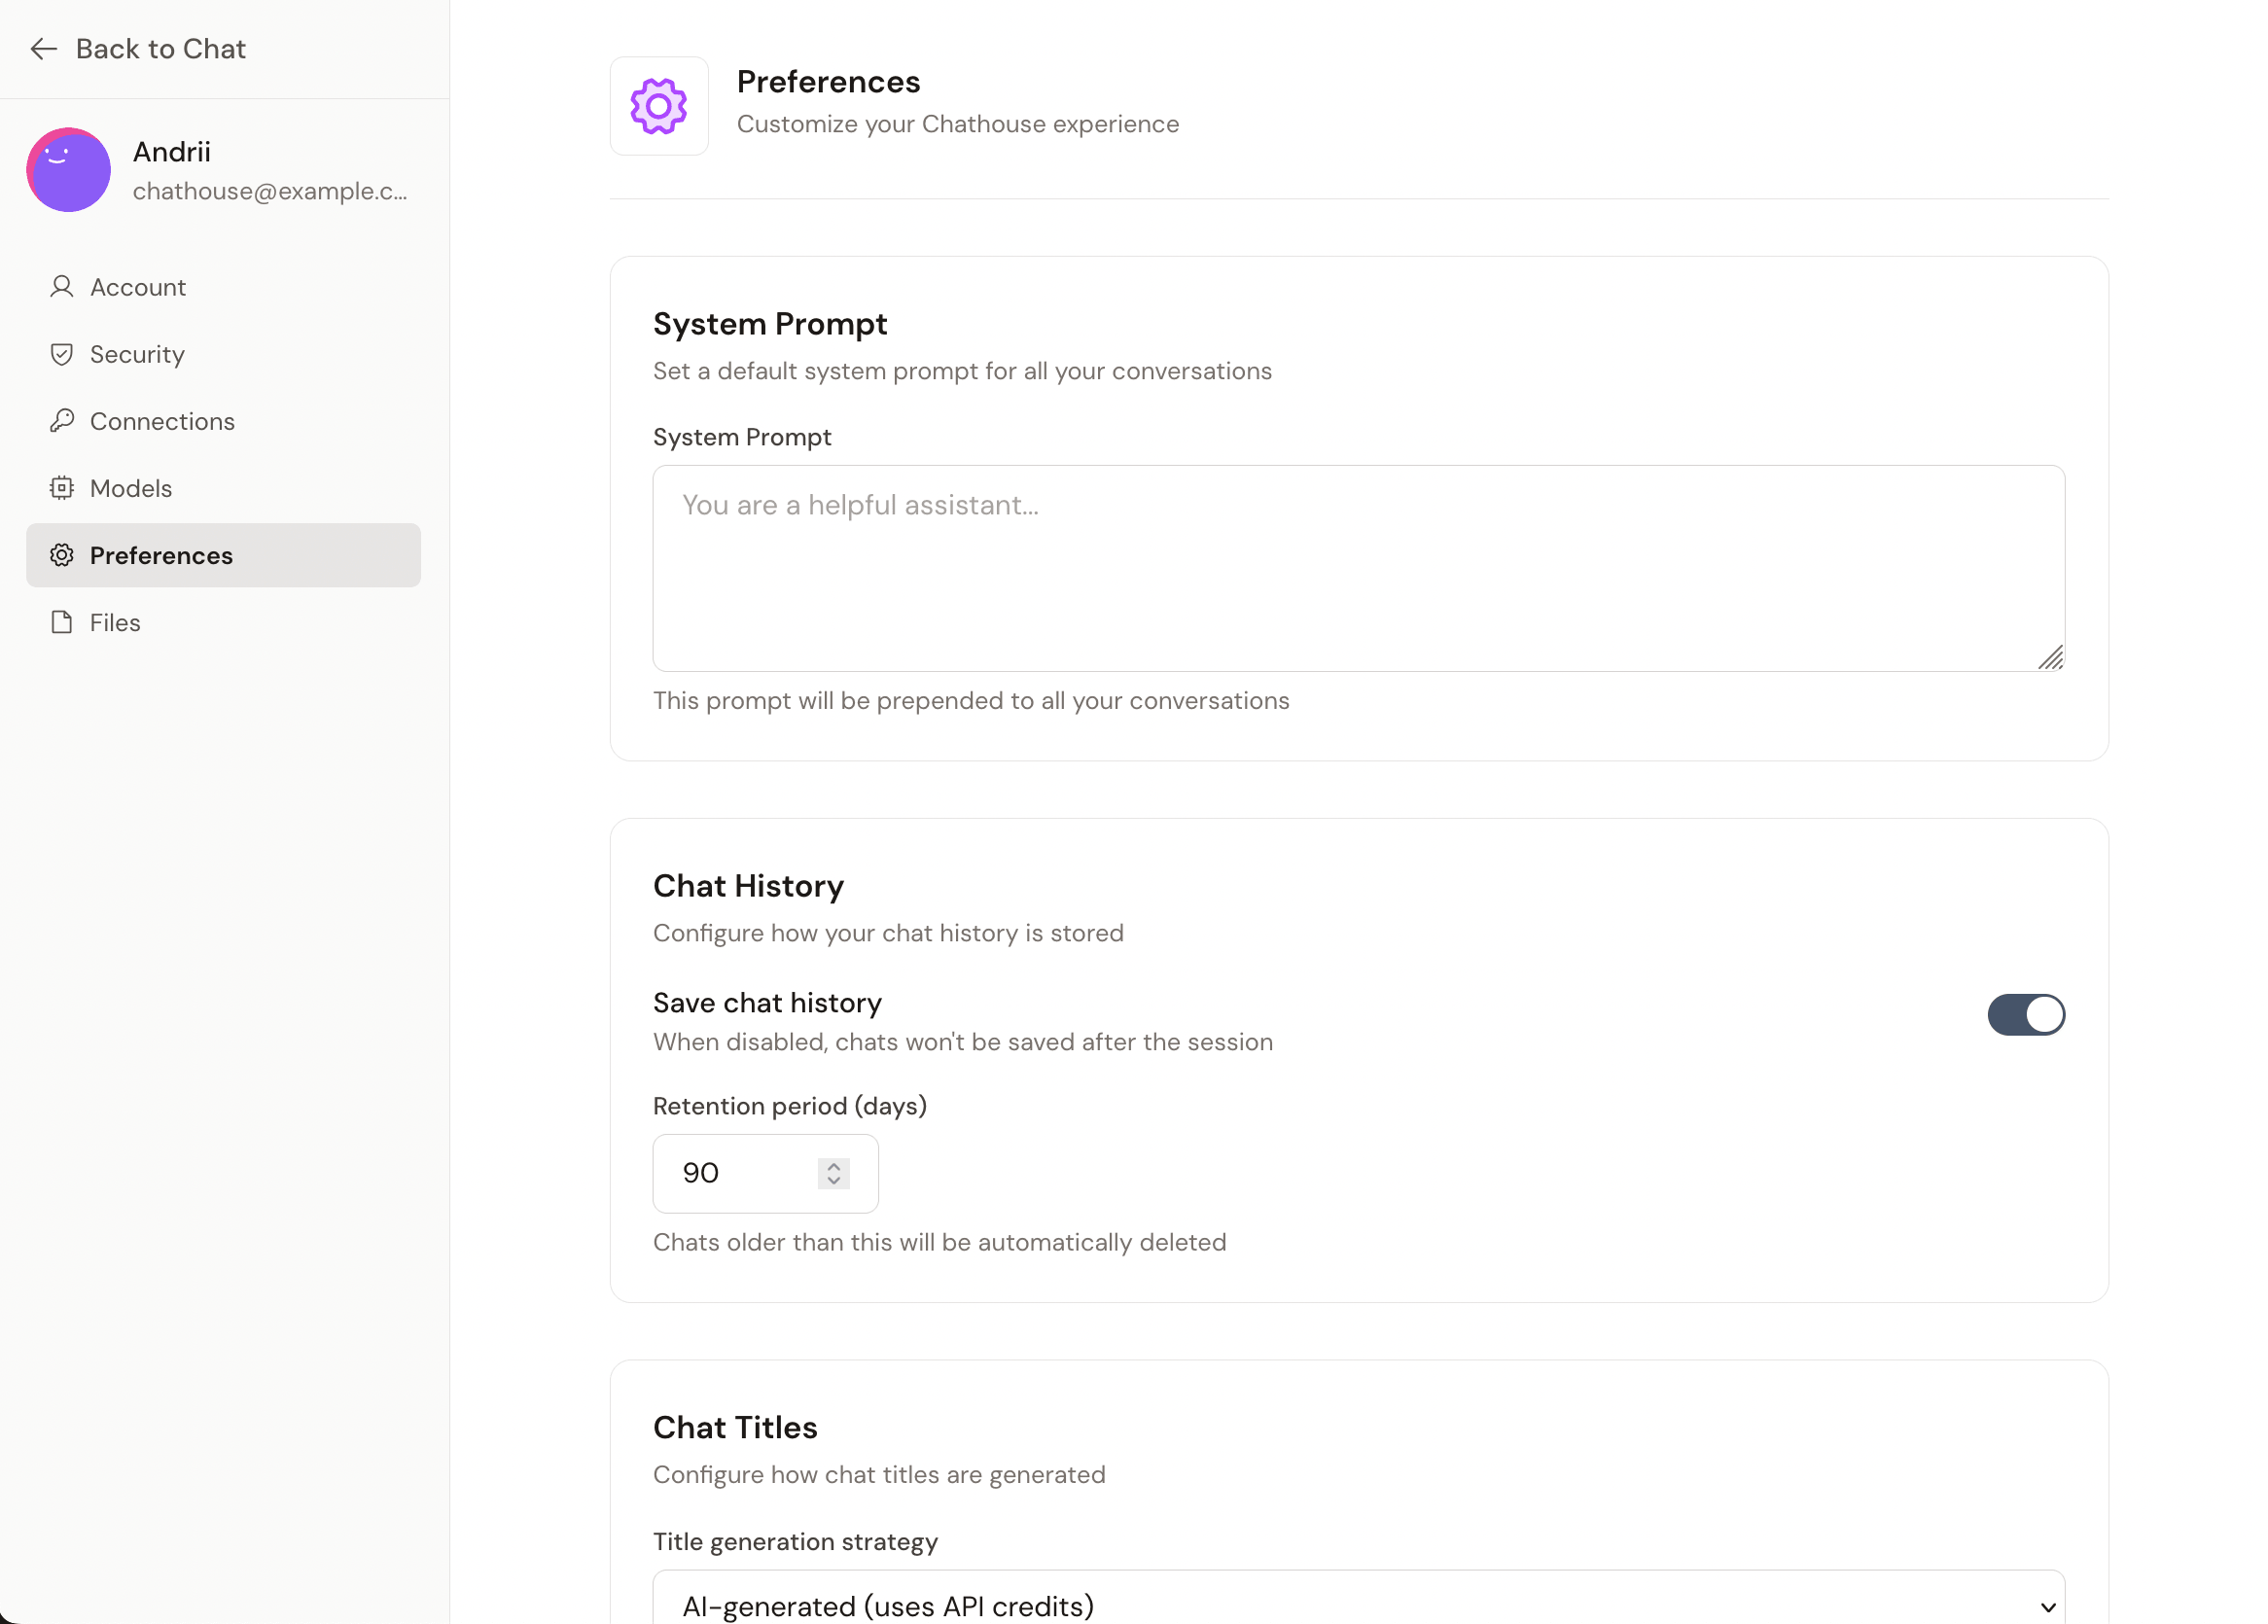This screenshot has height=1624, width=2268.
Task: Focus the System Prompt text area
Action: pyautogui.click(x=1357, y=567)
